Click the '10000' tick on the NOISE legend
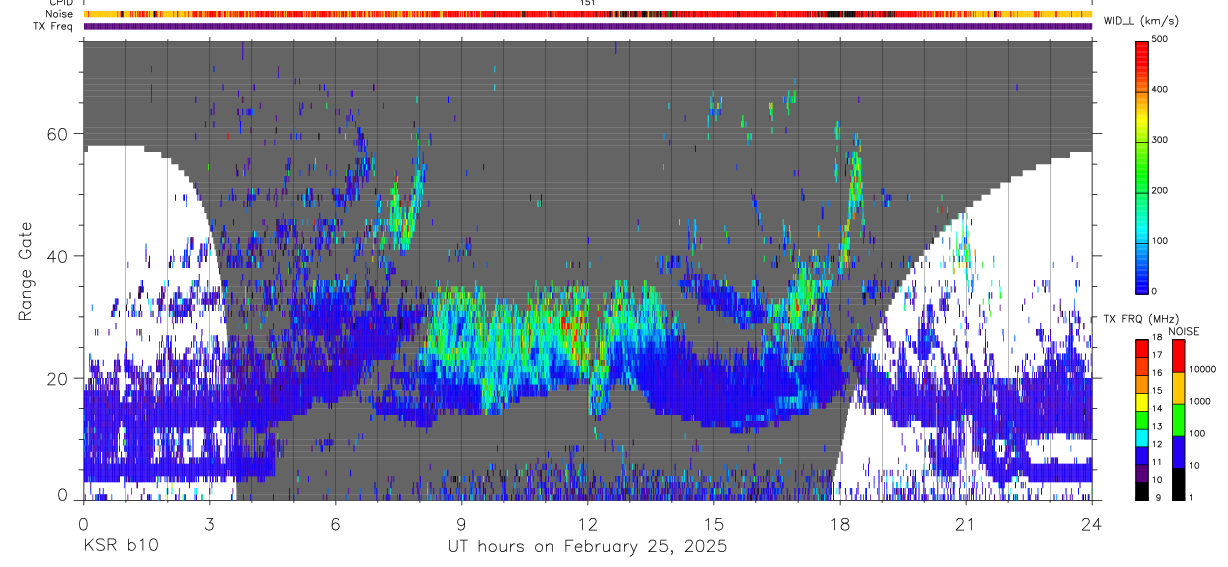This screenshot has width=1228, height=567. tap(1204, 369)
